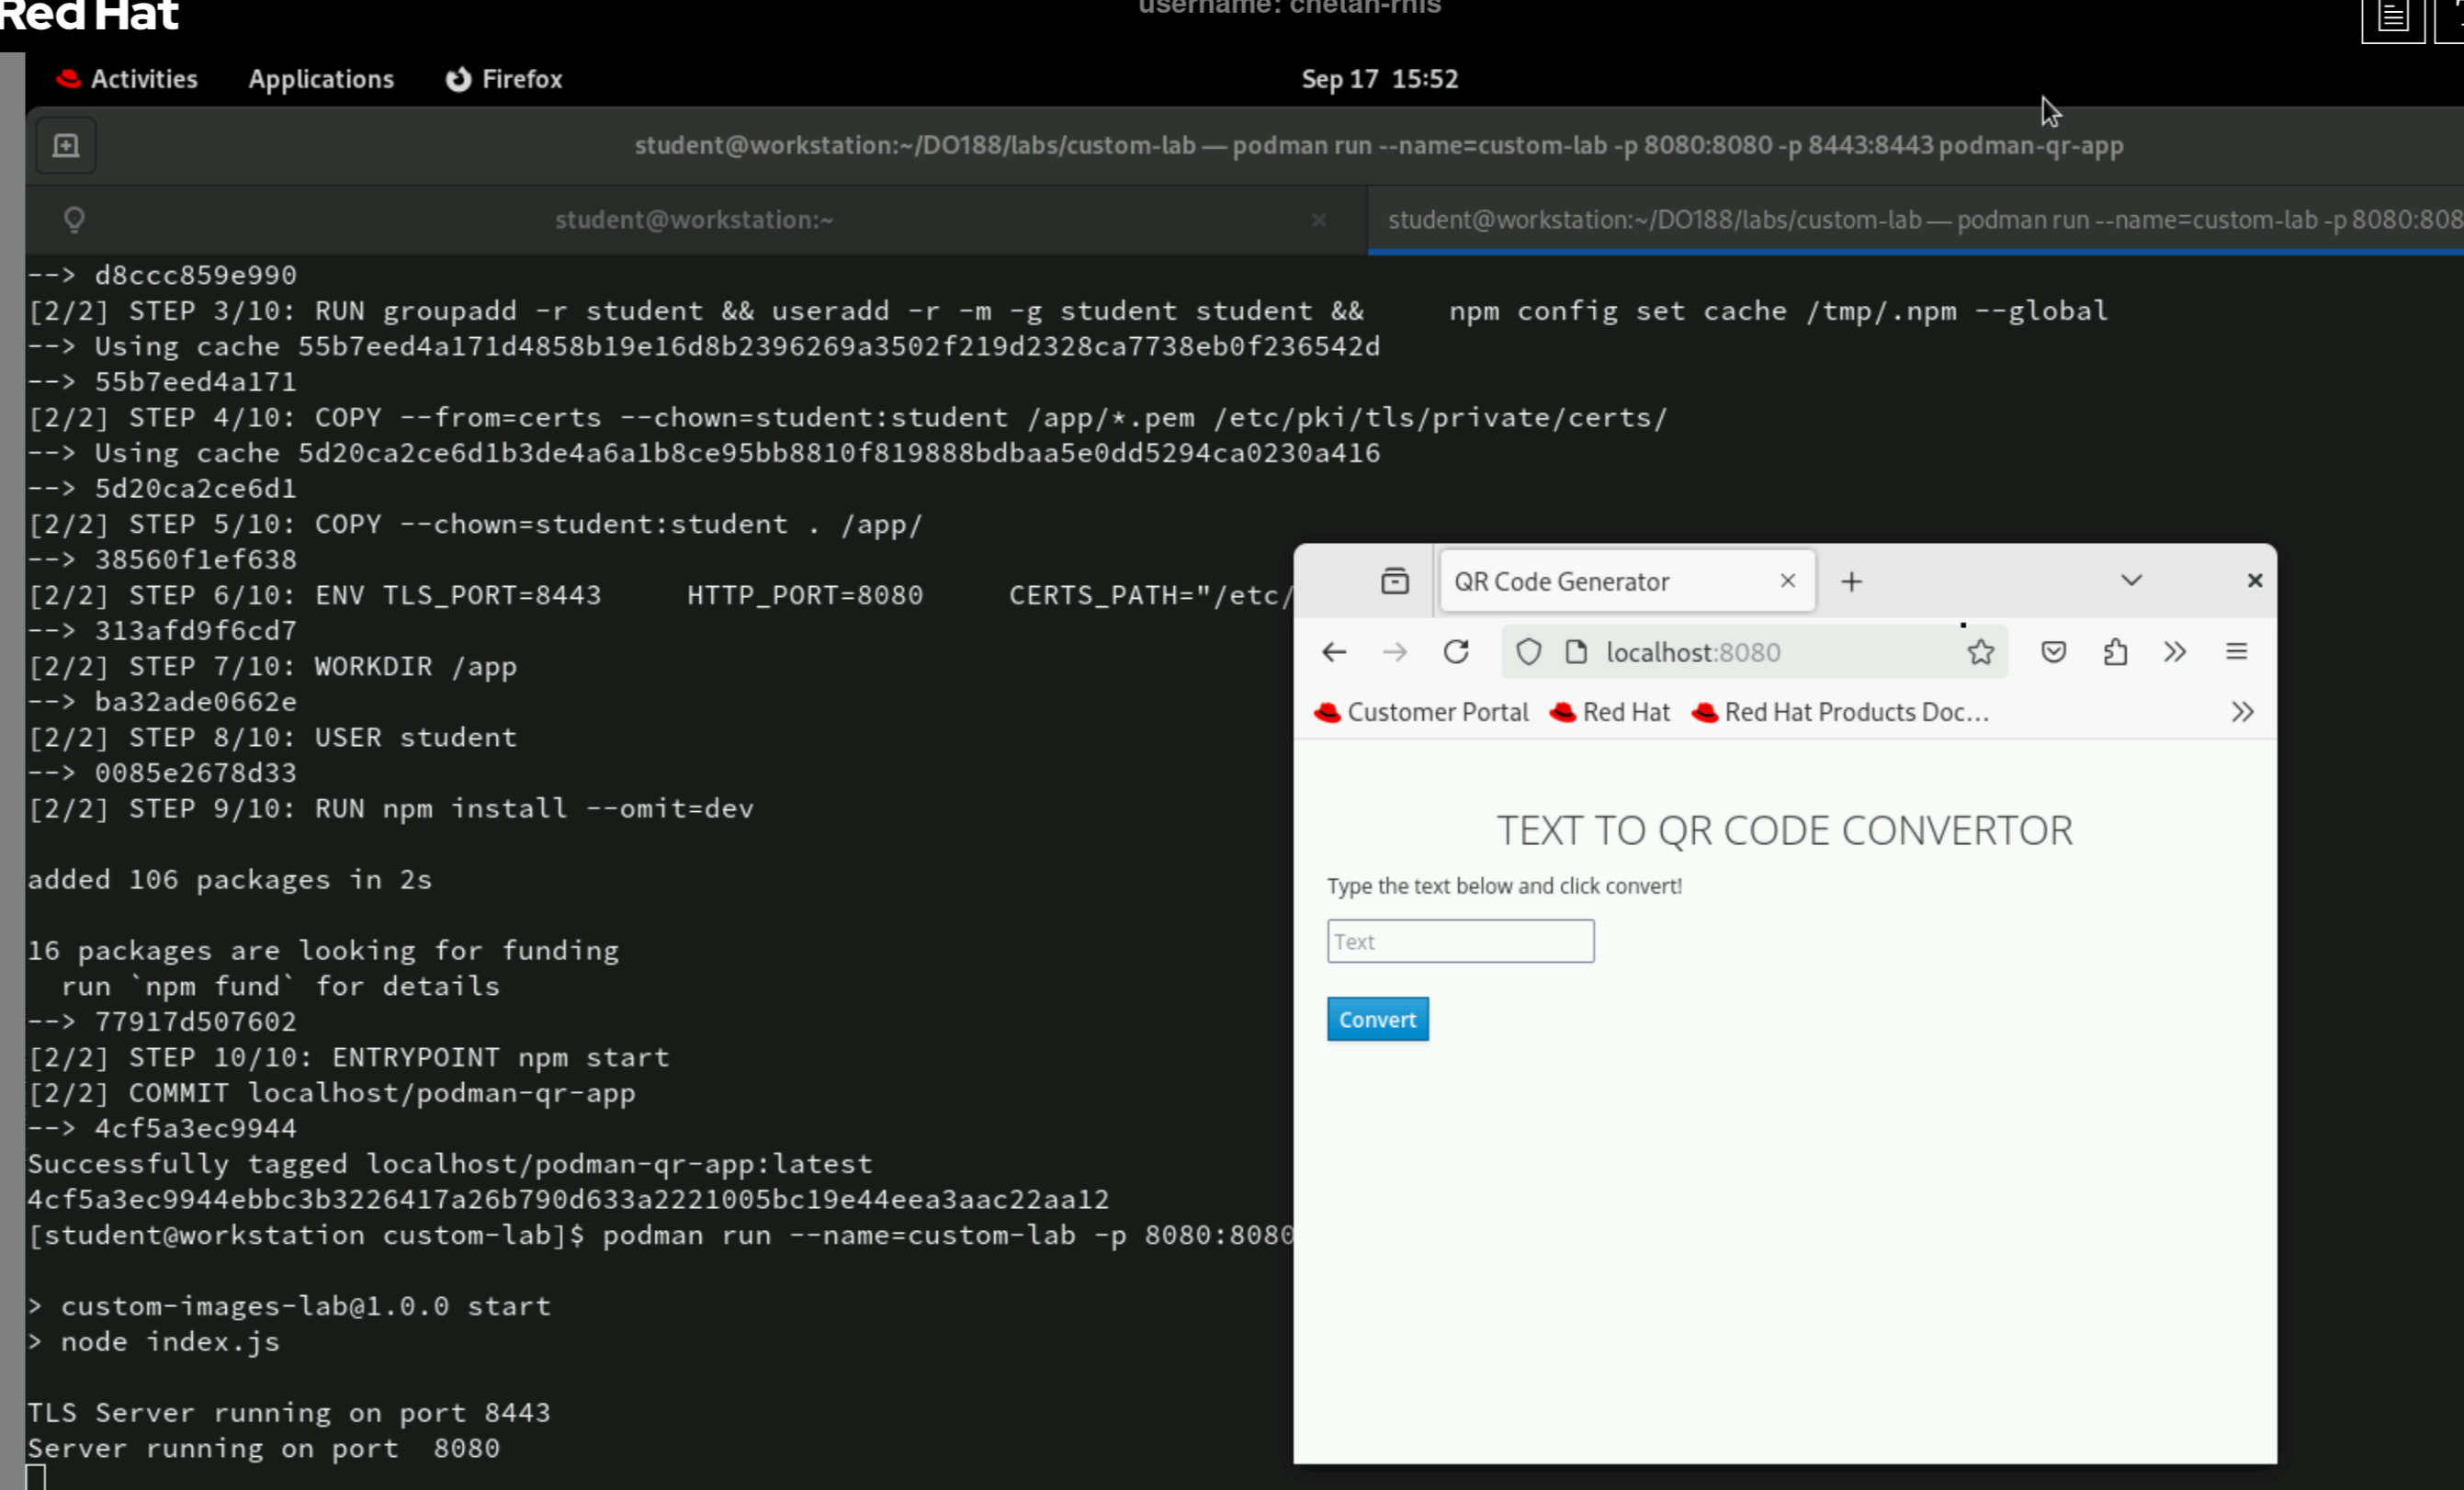Image resolution: width=2464 pixels, height=1490 pixels.
Task: Click the shield tracking protection icon
Action: click(1529, 652)
